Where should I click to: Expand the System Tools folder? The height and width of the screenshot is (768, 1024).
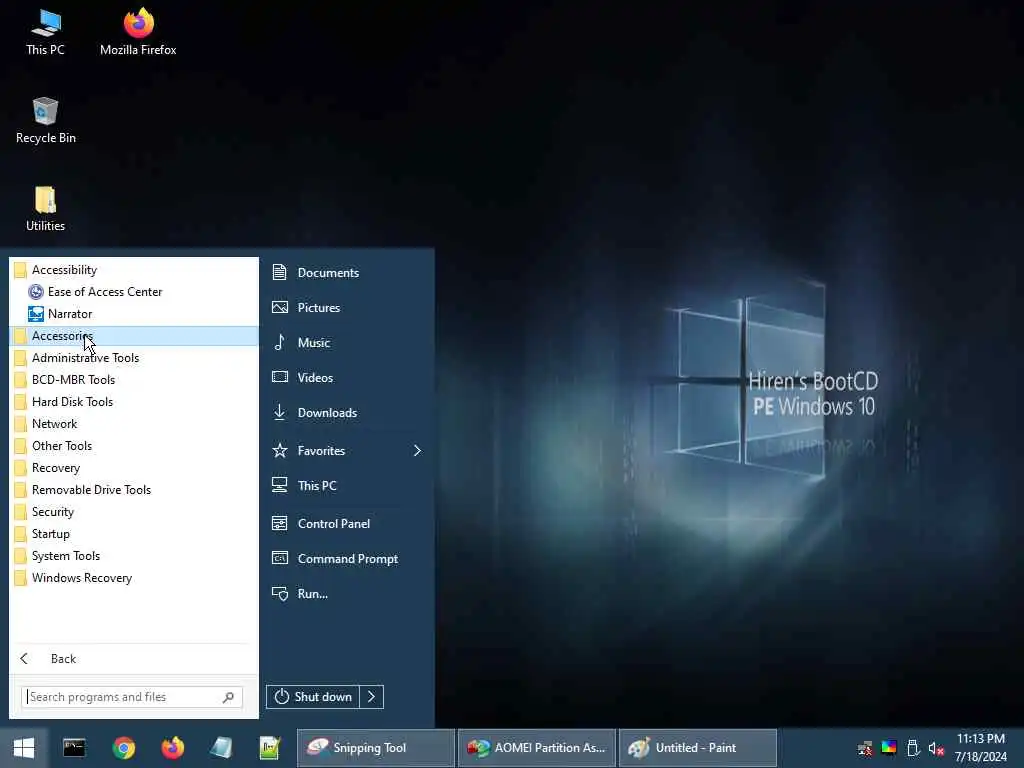coord(134,556)
